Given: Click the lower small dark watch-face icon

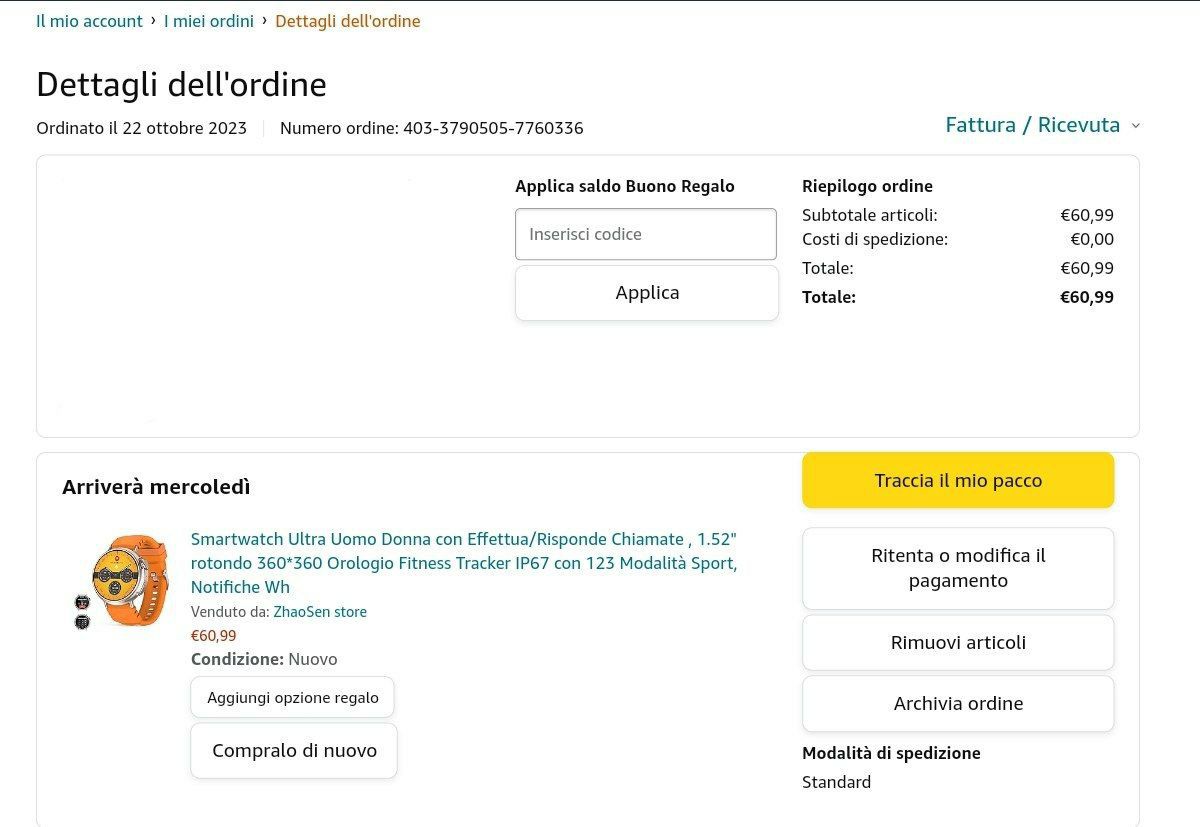Looking at the screenshot, I should (x=82, y=622).
